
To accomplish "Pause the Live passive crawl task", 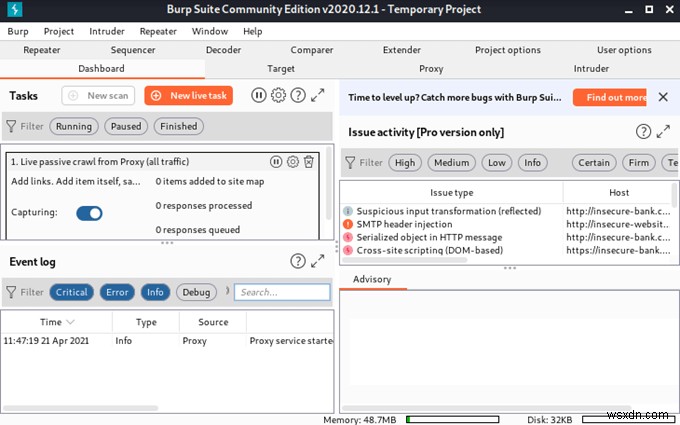I will coord(276,162).
